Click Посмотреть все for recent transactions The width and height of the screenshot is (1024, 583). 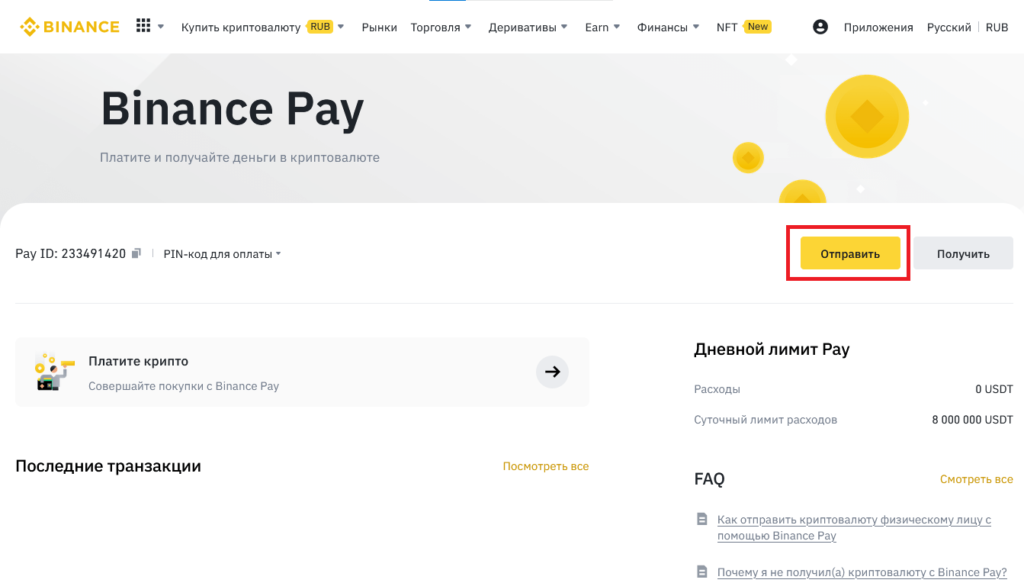coord(545,466)
